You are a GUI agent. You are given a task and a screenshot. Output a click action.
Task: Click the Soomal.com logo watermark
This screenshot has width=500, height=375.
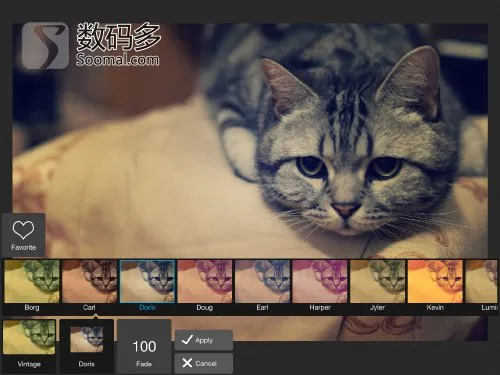[x=91, y=46]
